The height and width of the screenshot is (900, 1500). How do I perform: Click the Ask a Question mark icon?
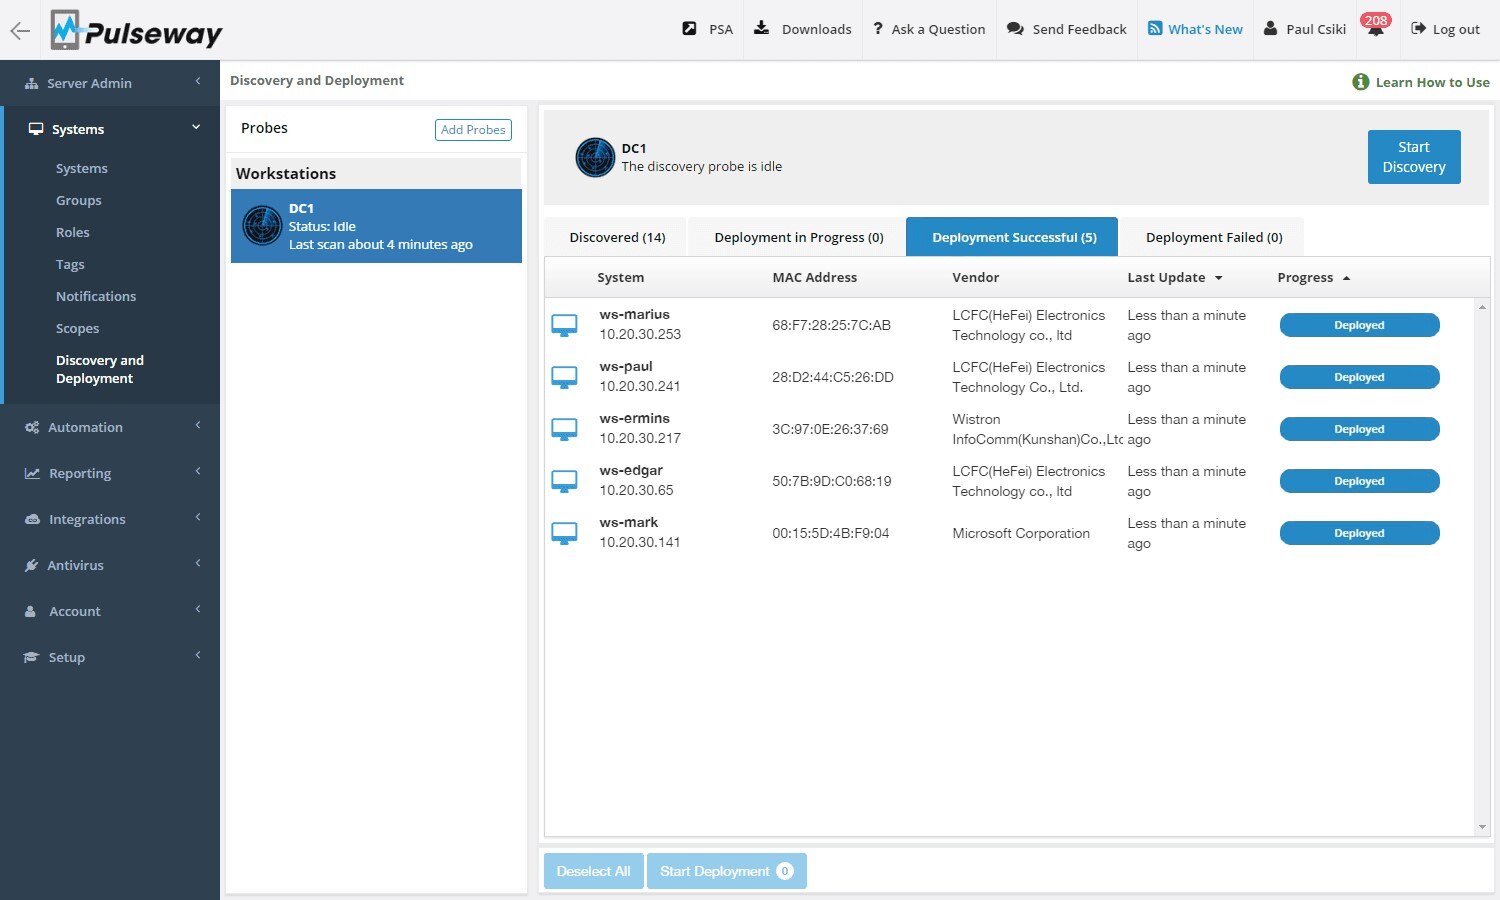coord(877,29)
